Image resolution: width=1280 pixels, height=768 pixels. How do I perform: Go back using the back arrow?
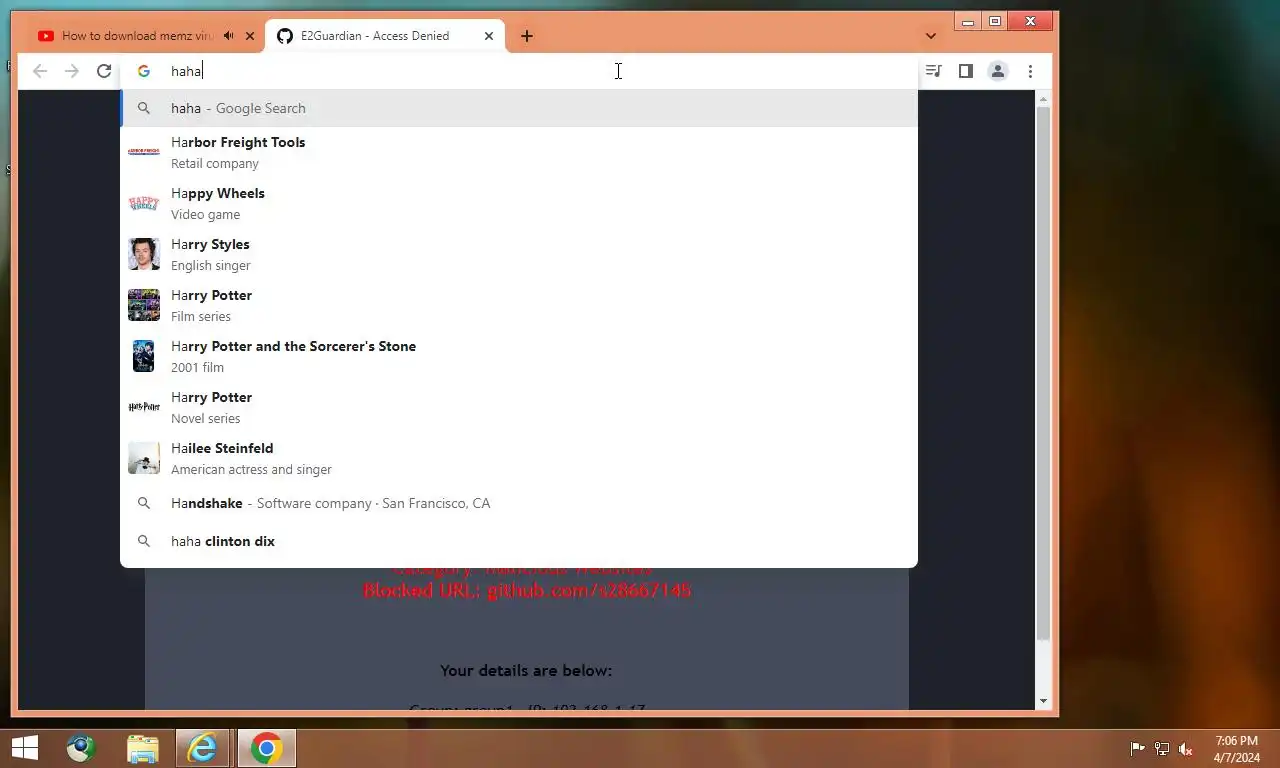pos(40,71)
